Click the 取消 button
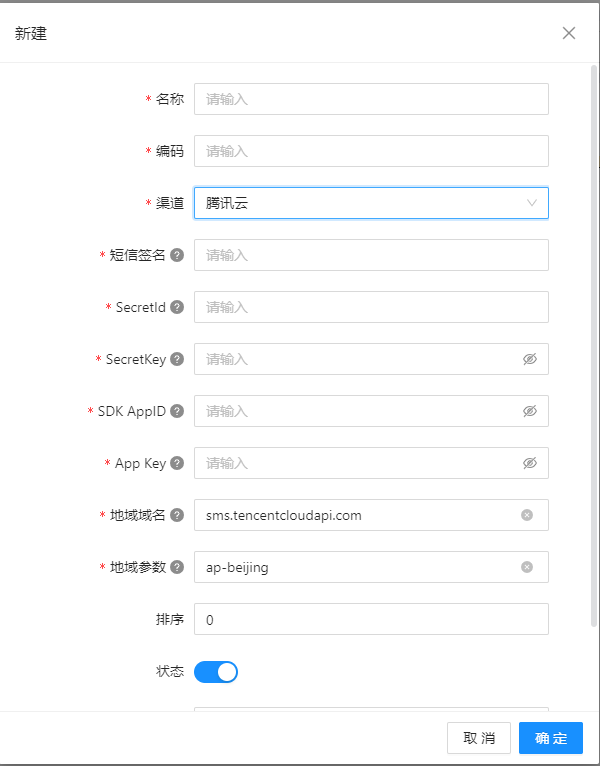This screenshot has width=600, height=766. tap(479, 738)
